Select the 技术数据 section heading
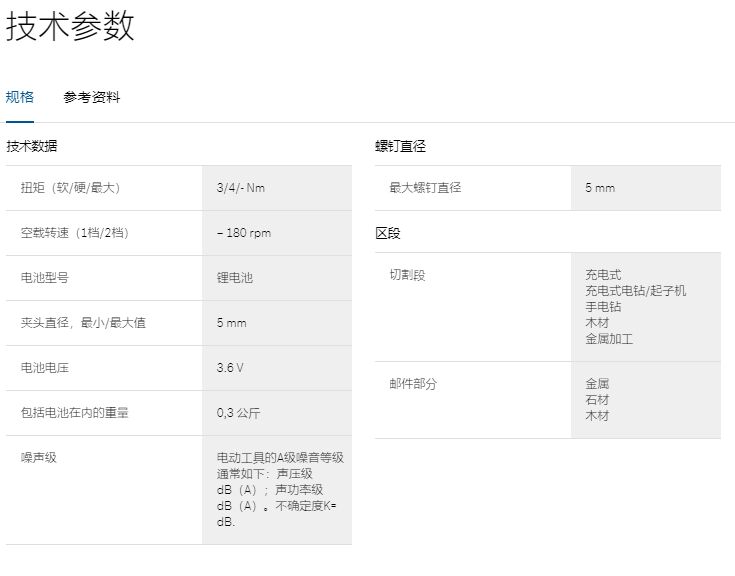The width and height of the screenshot is (735, 576). click(x=32, y=146)
